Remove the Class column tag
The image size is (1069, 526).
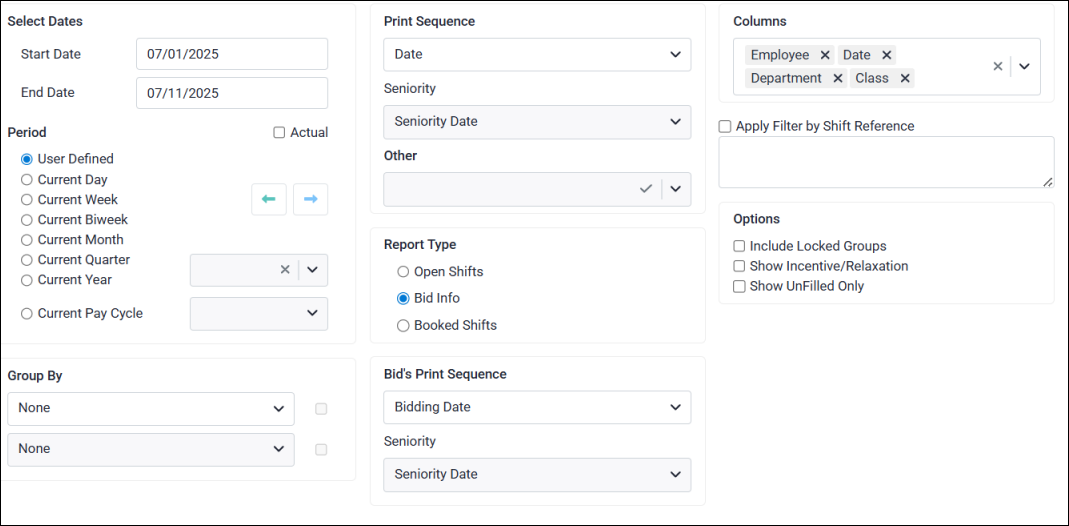click(905, 78)
